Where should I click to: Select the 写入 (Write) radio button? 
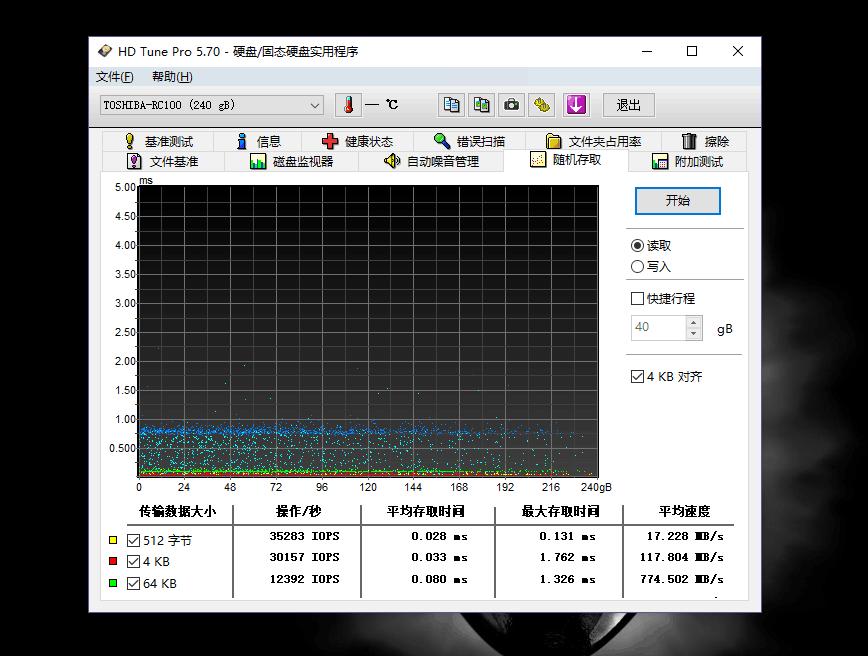coord(637,266)
